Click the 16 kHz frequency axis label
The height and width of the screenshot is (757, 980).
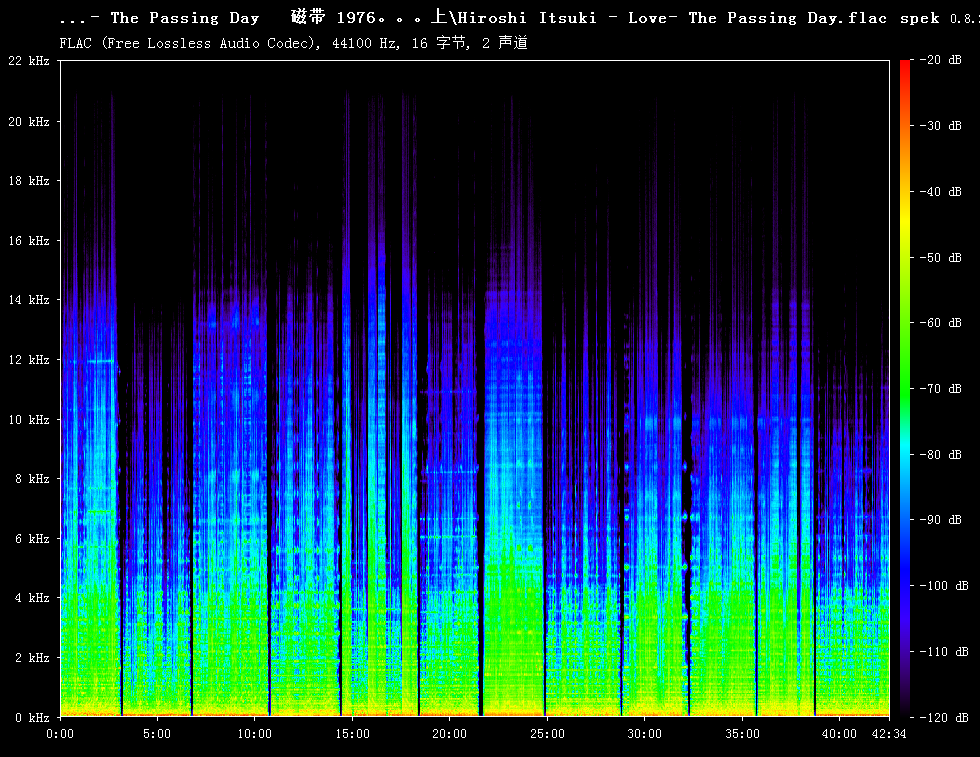[29, 241]
